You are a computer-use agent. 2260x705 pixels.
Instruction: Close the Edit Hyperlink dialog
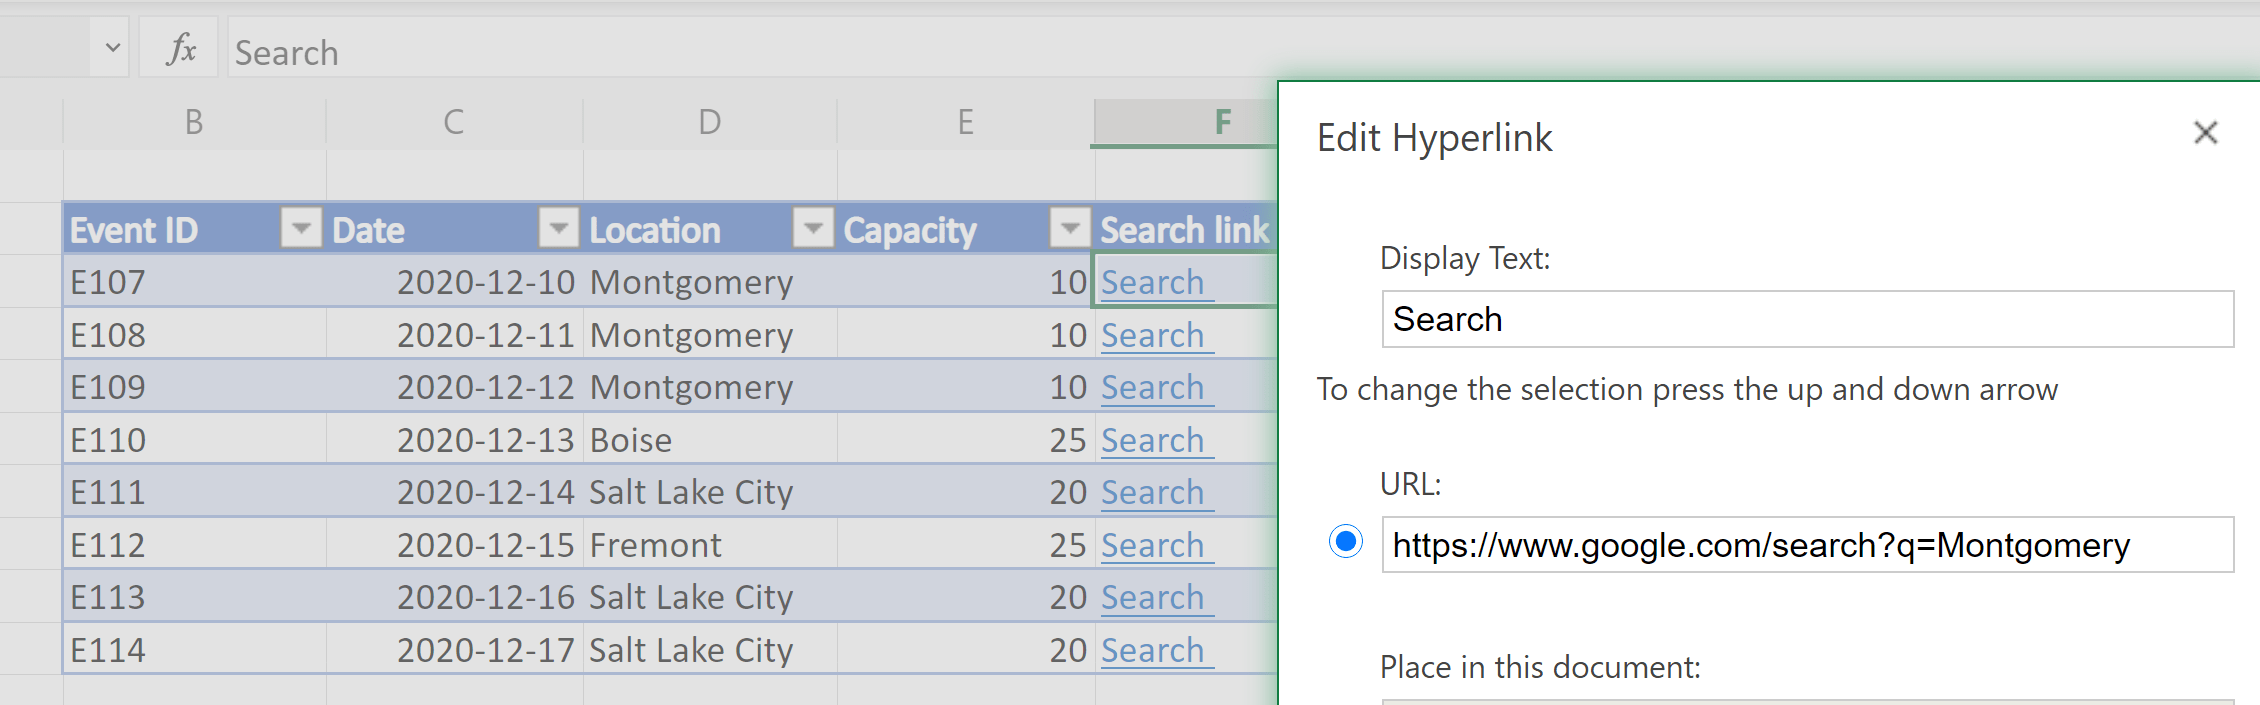2205,133
